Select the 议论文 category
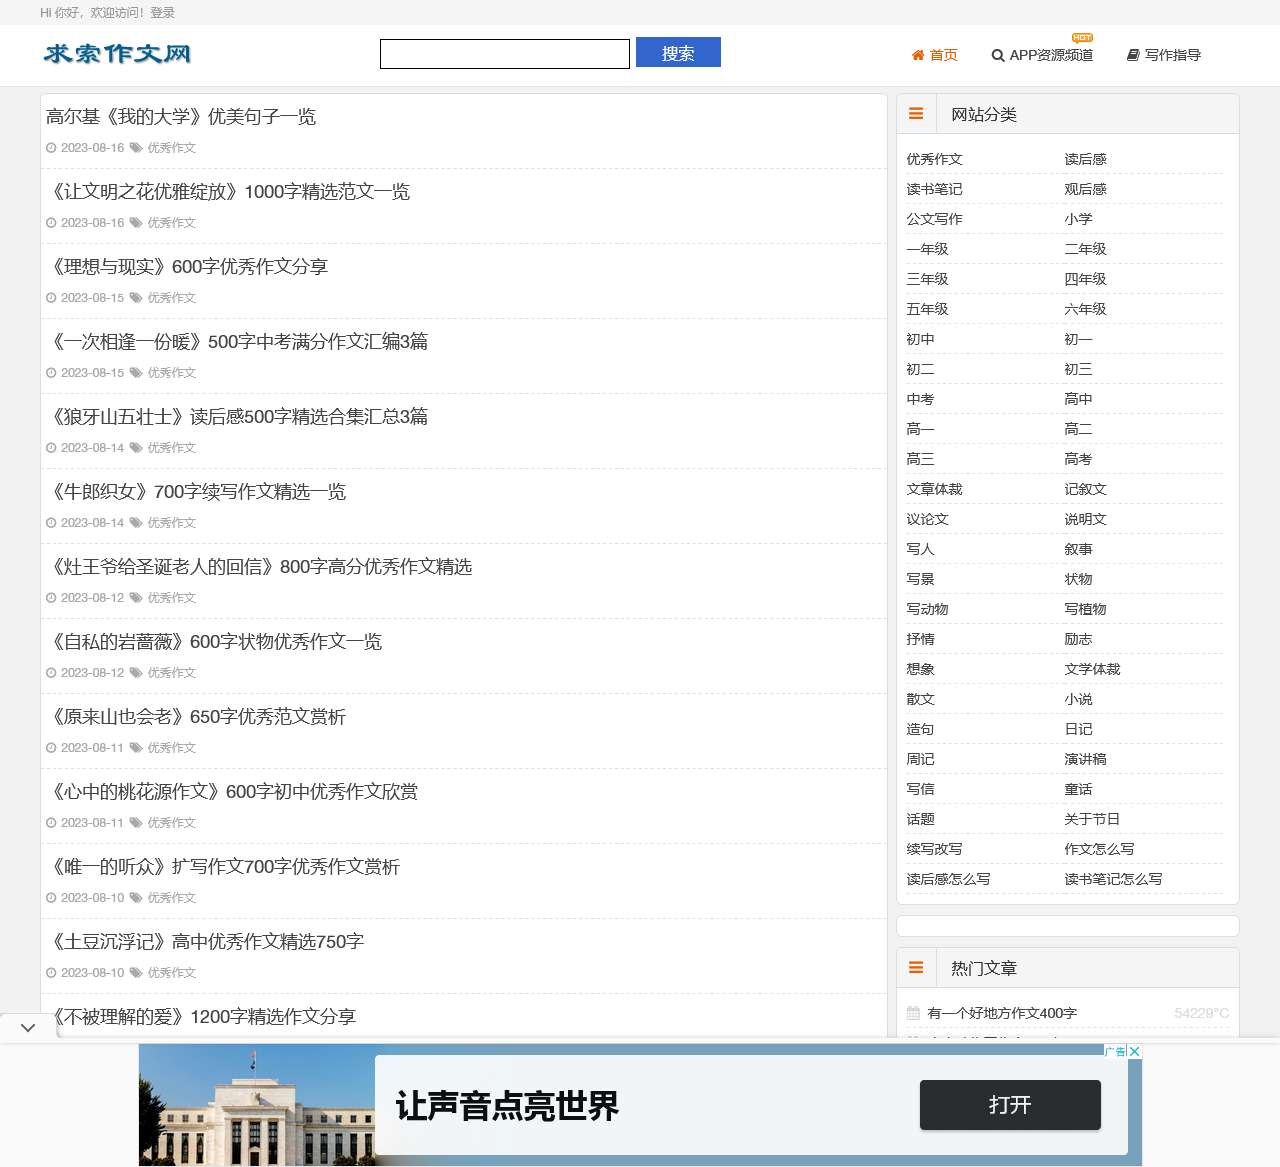The height and width of the screenshot is (1167, 1280). pos(927,519)
